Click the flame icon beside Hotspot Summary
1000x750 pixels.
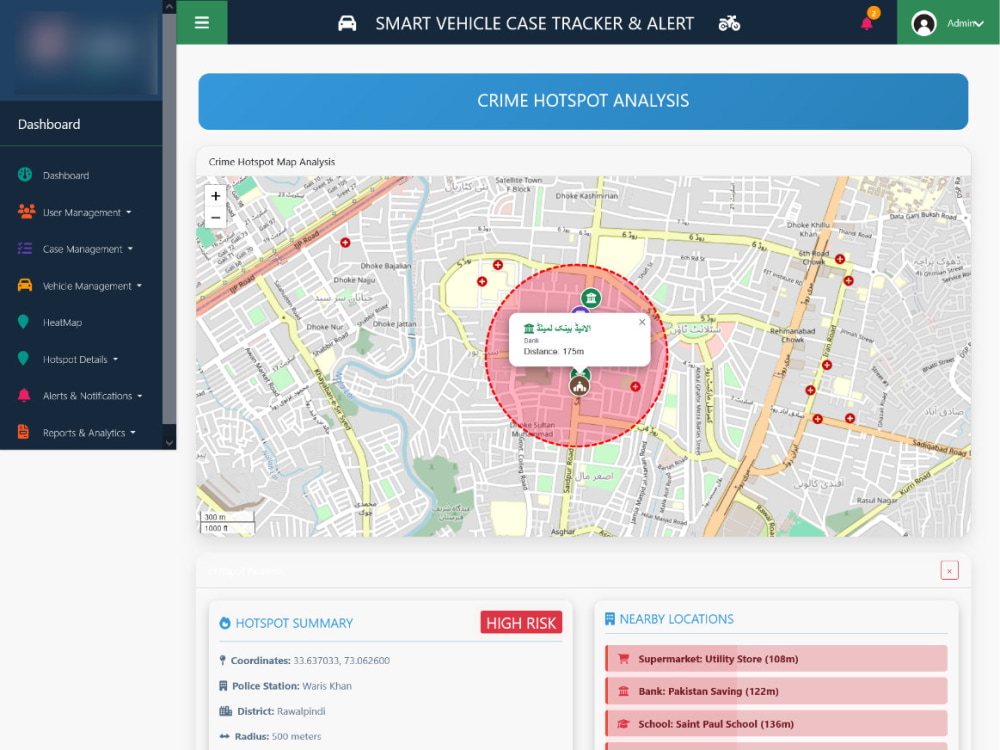224,623
